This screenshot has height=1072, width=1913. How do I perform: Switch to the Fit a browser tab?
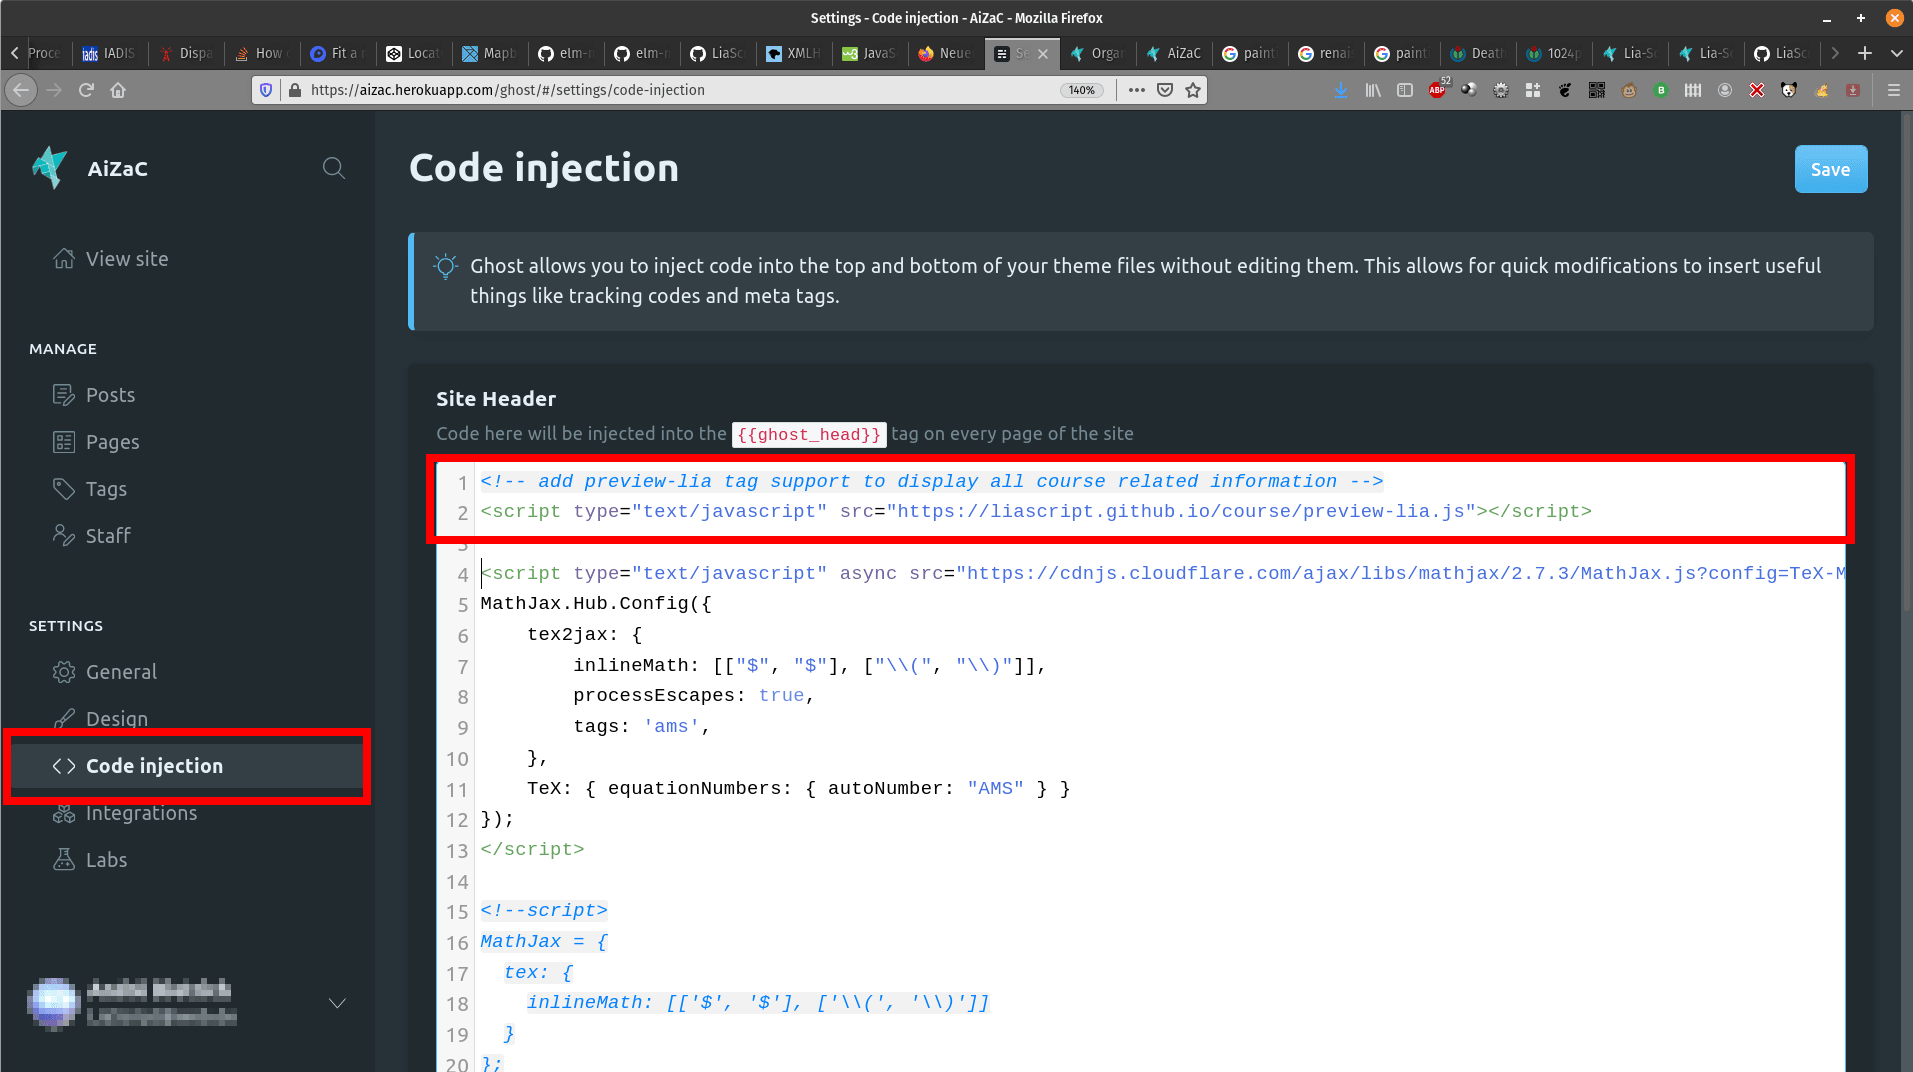337,53
